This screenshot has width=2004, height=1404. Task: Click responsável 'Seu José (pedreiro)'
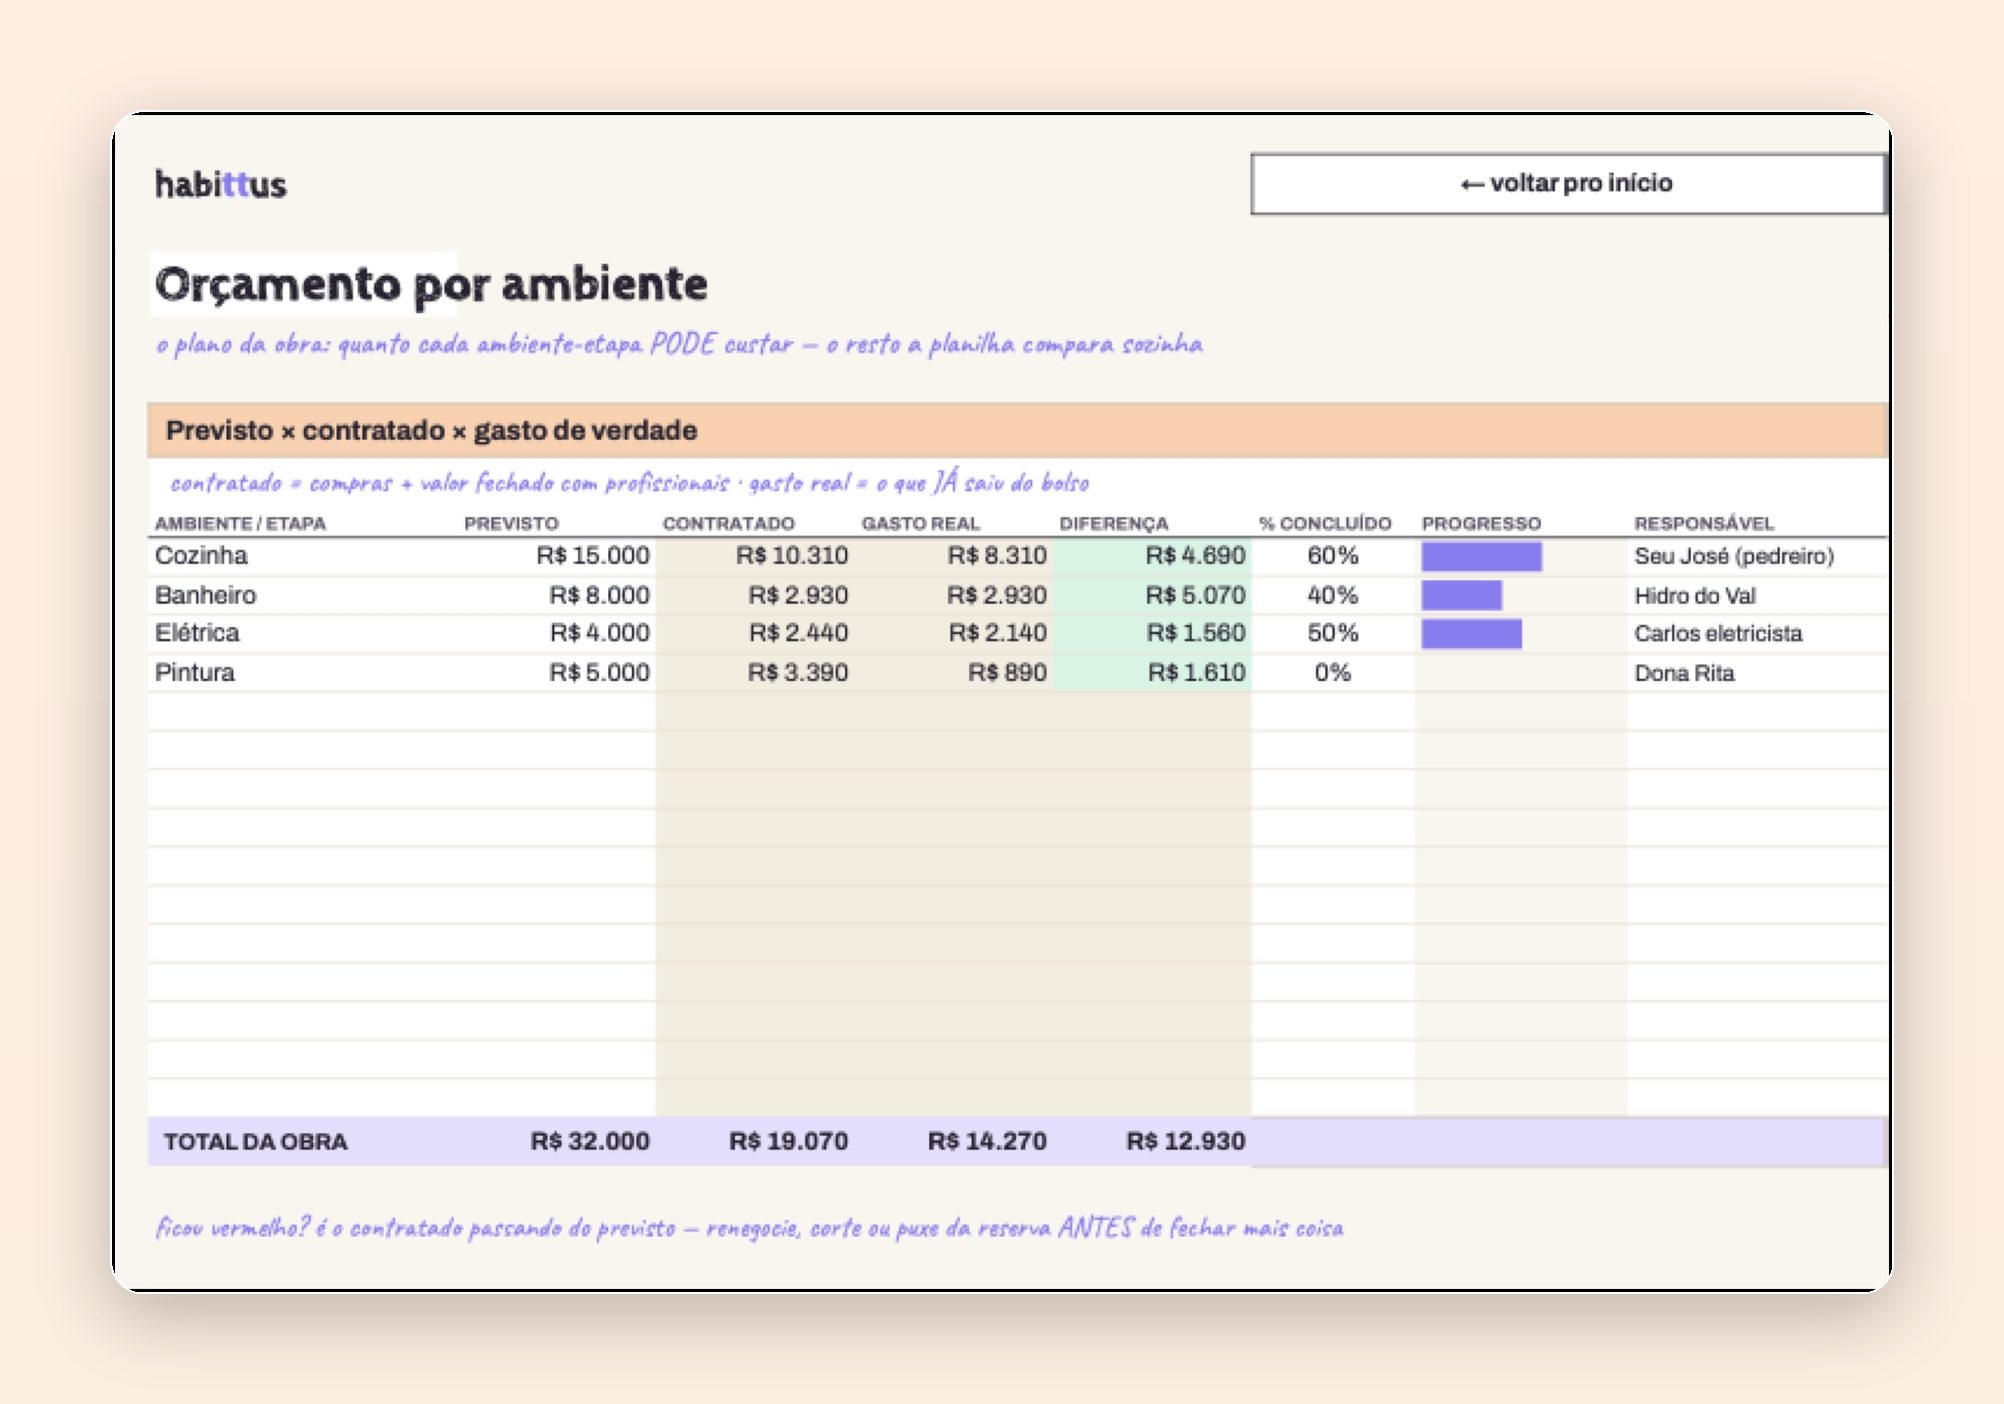(1734, 556)
